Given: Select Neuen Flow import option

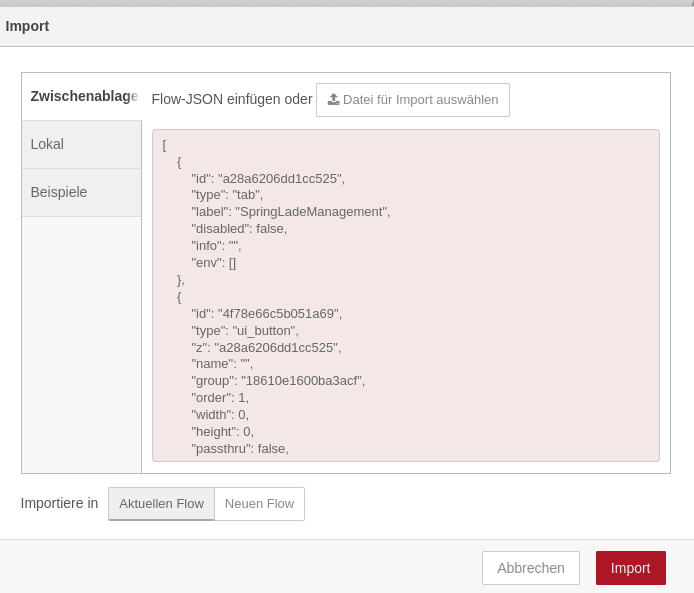Looking at the screenshot, I should [x=259, y=504].
